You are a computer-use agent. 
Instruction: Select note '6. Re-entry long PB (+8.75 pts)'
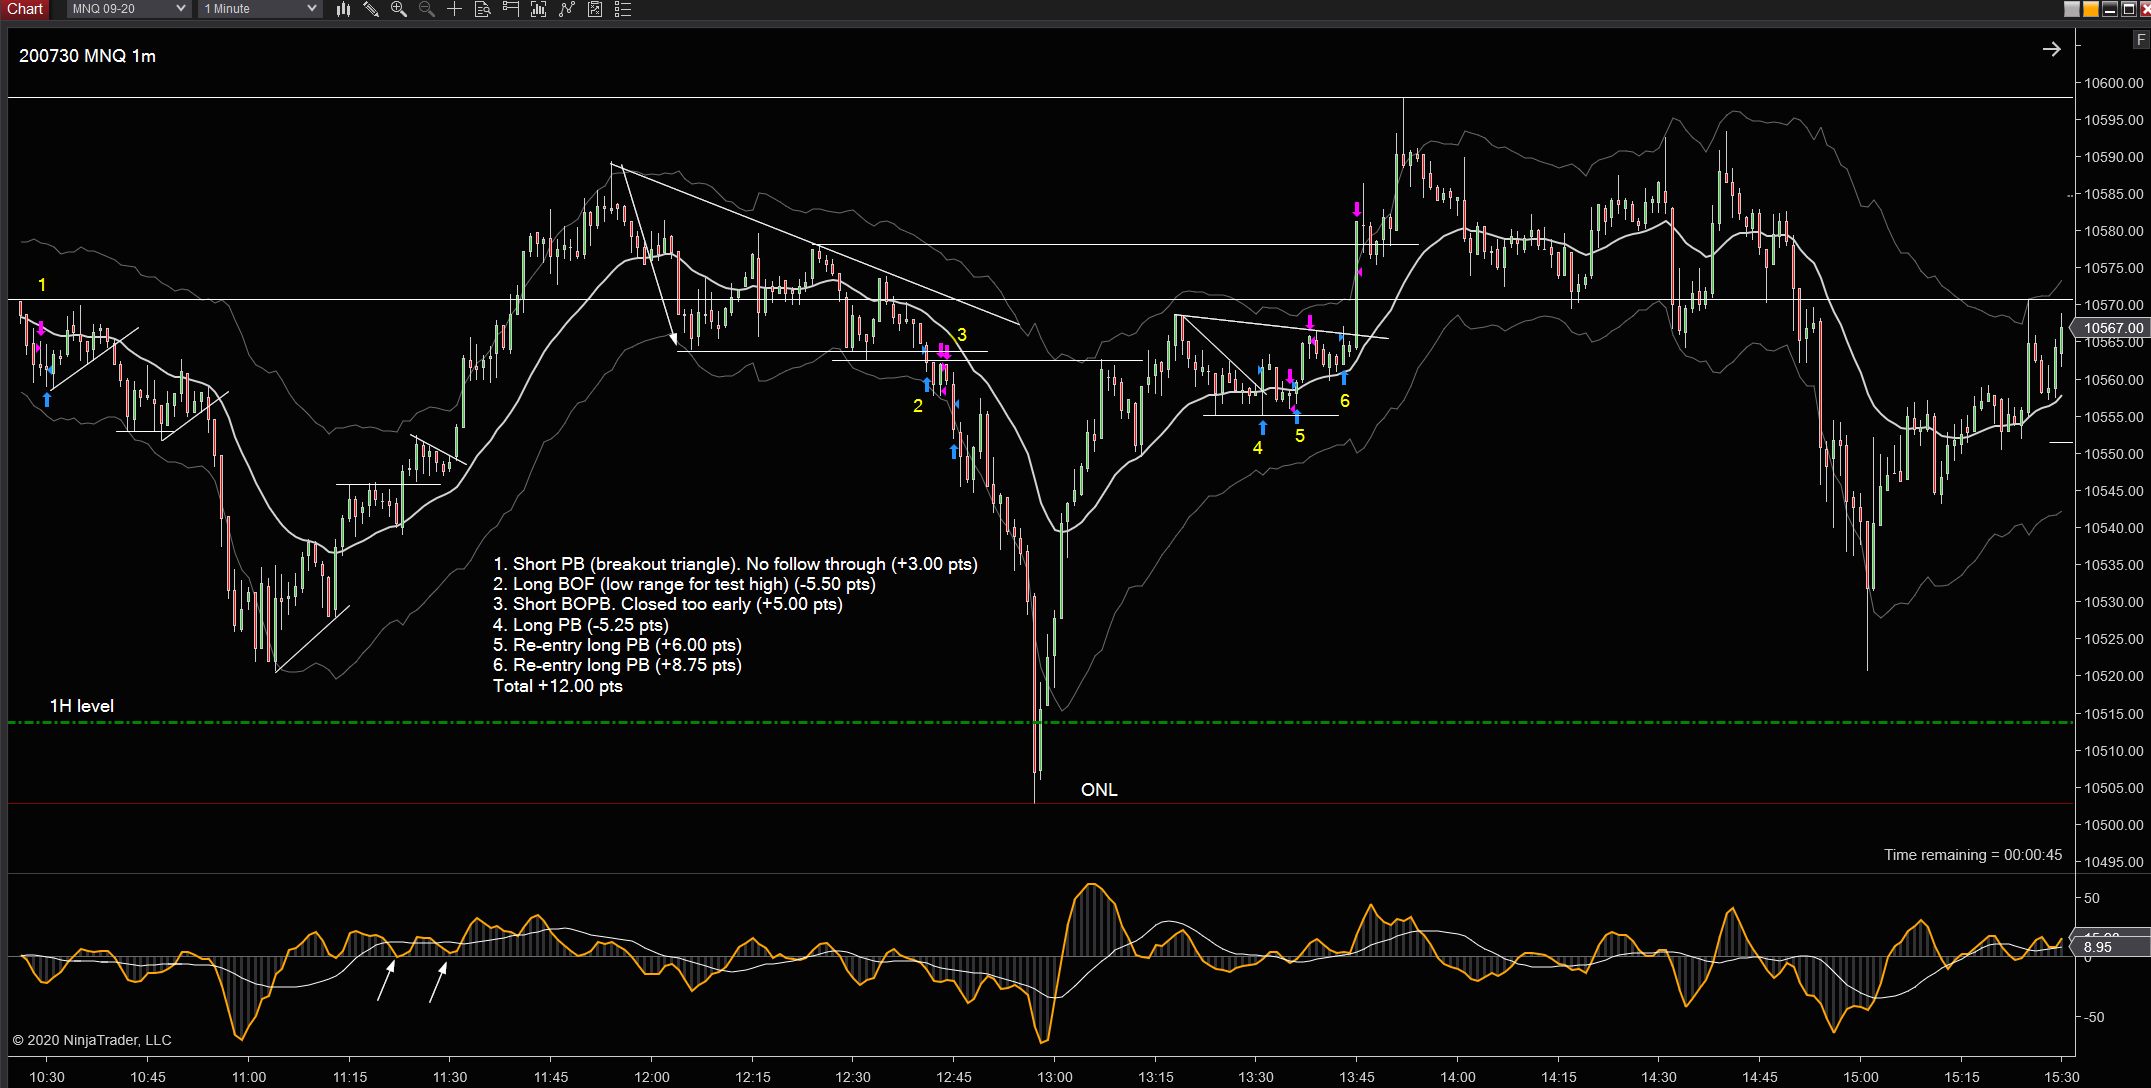tap(617, 665)
